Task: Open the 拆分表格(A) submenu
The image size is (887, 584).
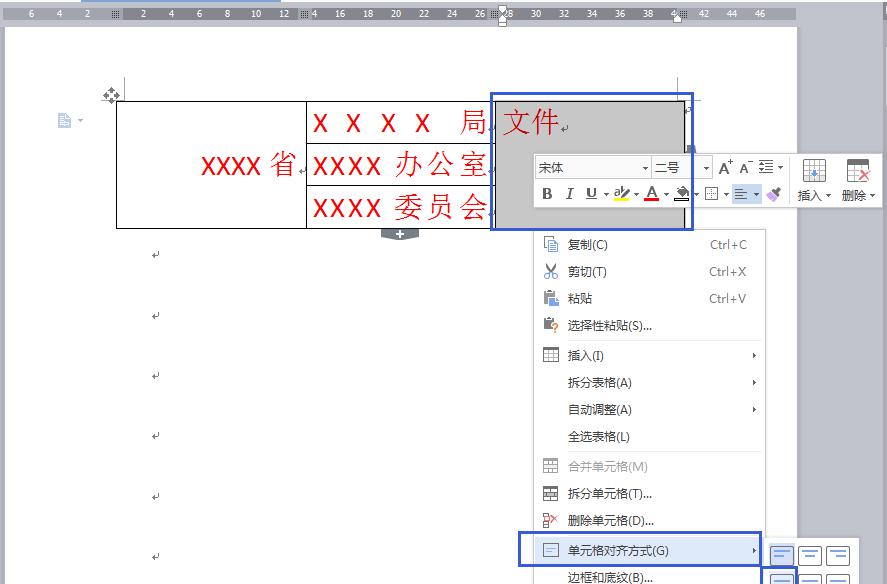Action: tap(649, 383)
